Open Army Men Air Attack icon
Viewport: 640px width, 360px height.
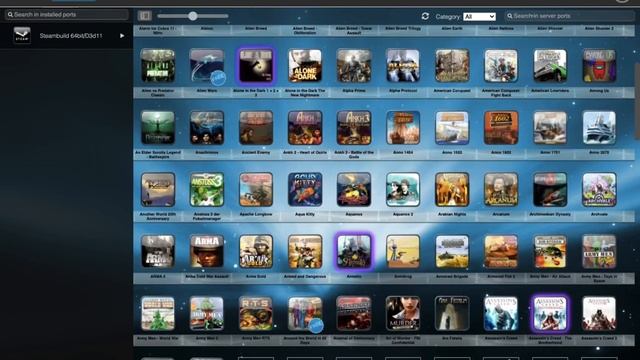click(550, 251)
